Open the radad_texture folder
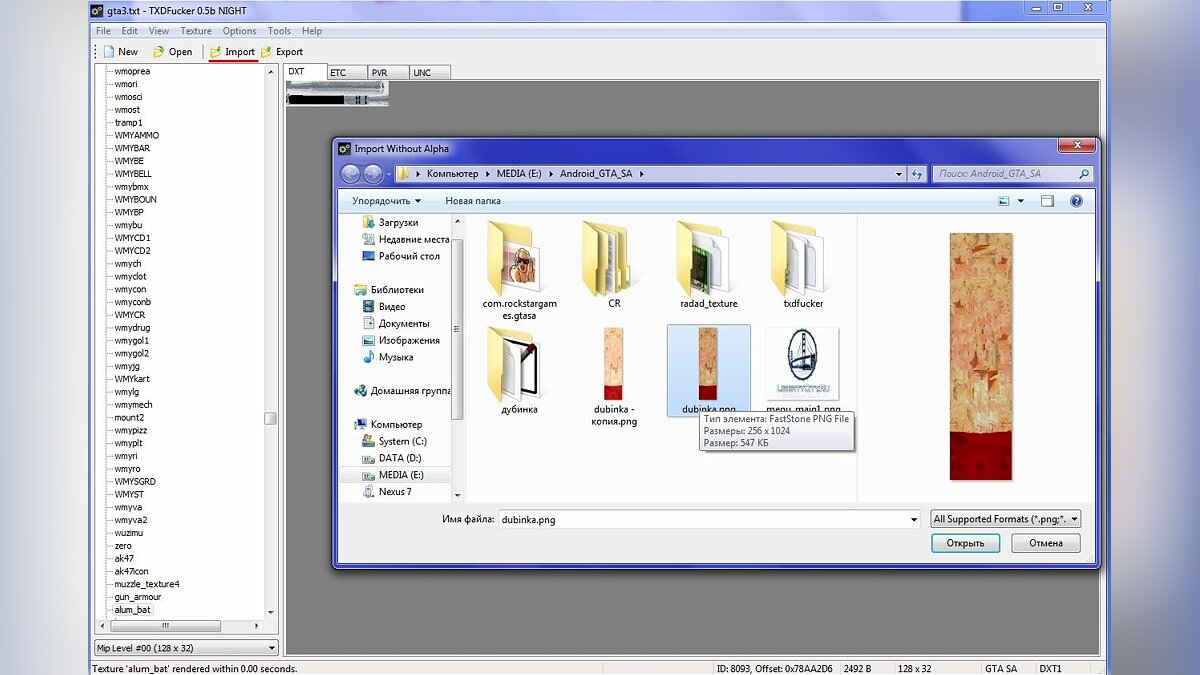Image resolution: width=1200 pixels, height=675 pixels. click(708, 262)
